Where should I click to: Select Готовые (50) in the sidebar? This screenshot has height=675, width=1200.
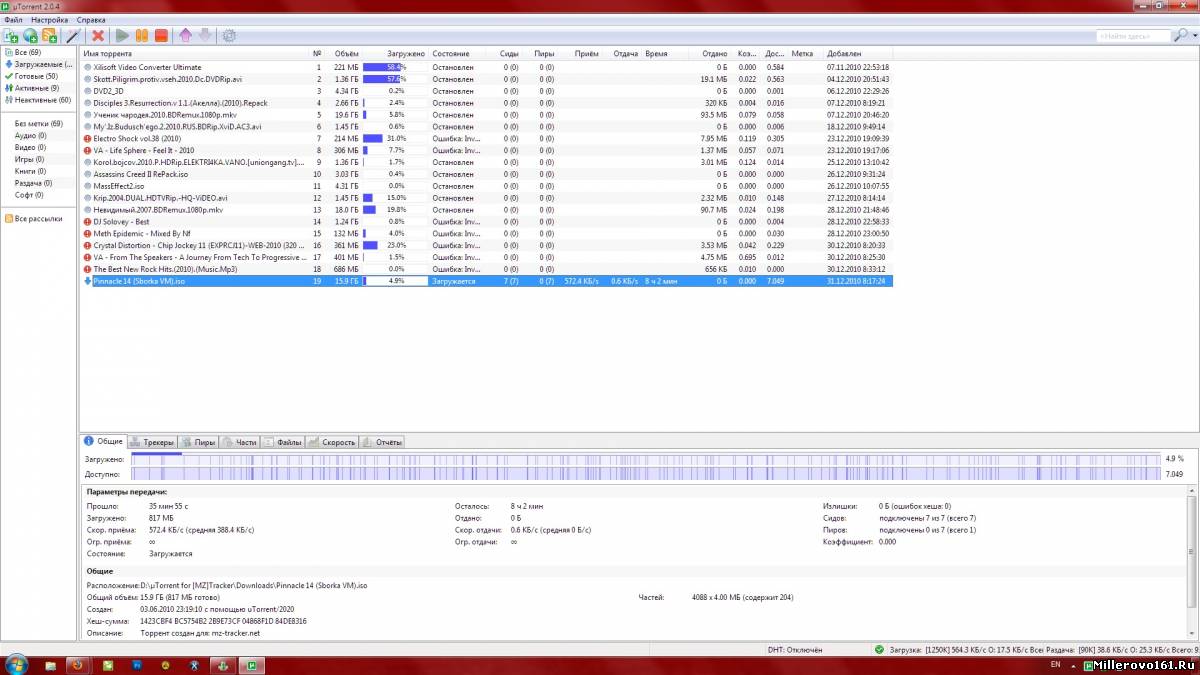click(x=36, y=76)
